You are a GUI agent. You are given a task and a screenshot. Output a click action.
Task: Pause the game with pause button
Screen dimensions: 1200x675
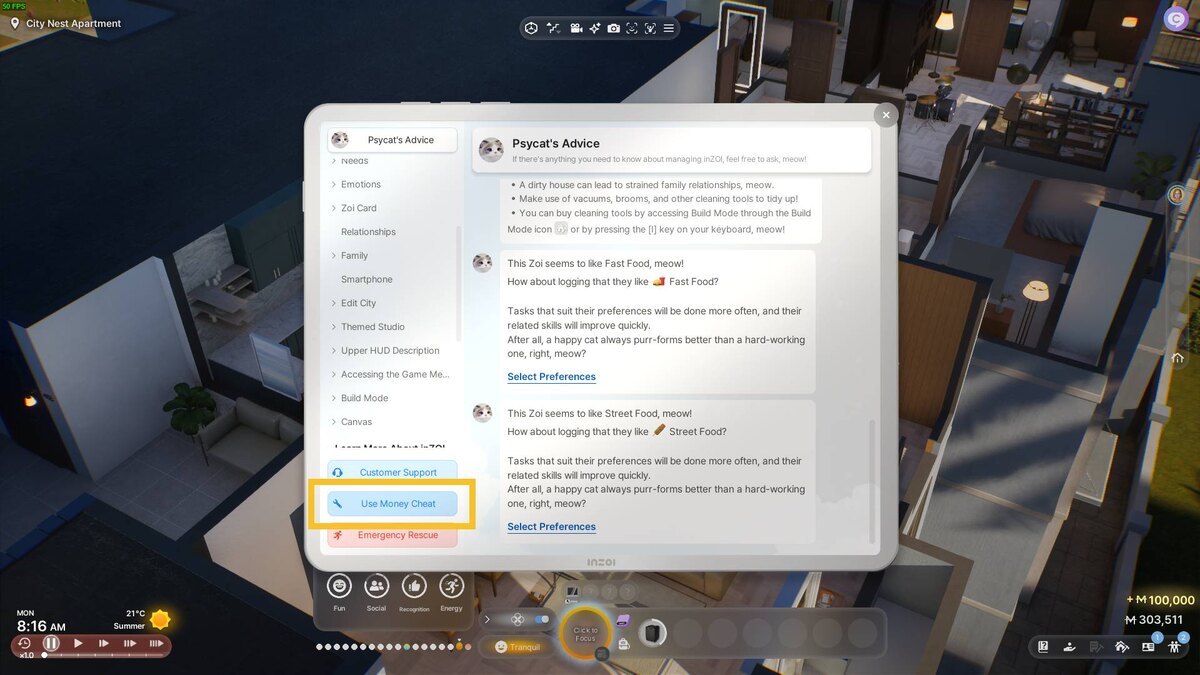(x=51, y=643)
